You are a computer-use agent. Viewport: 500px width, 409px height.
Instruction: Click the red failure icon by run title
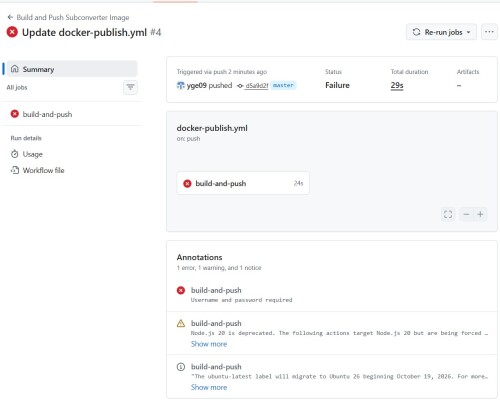(12, 32)
